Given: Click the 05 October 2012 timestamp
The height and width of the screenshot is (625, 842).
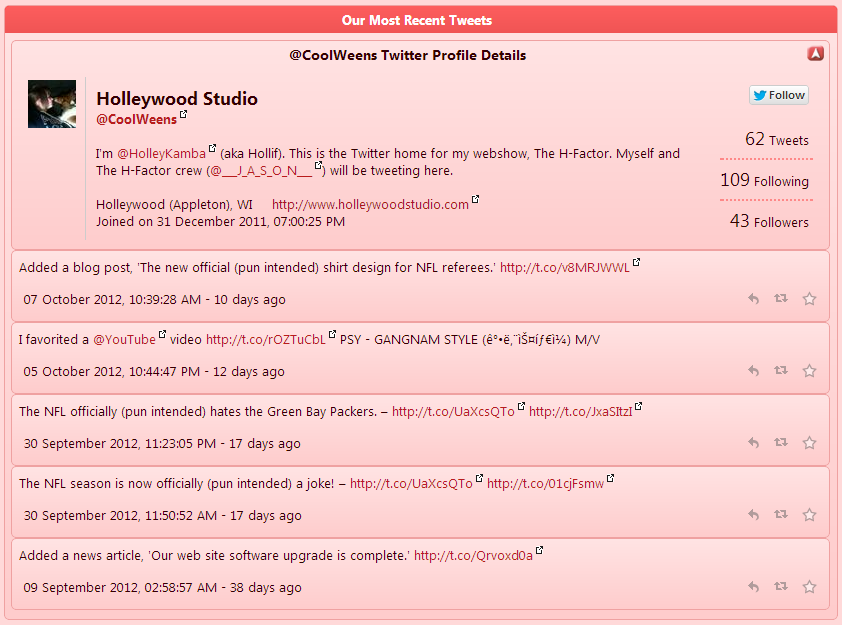Looking at the screenshot, I should click(x=154, y=372).
